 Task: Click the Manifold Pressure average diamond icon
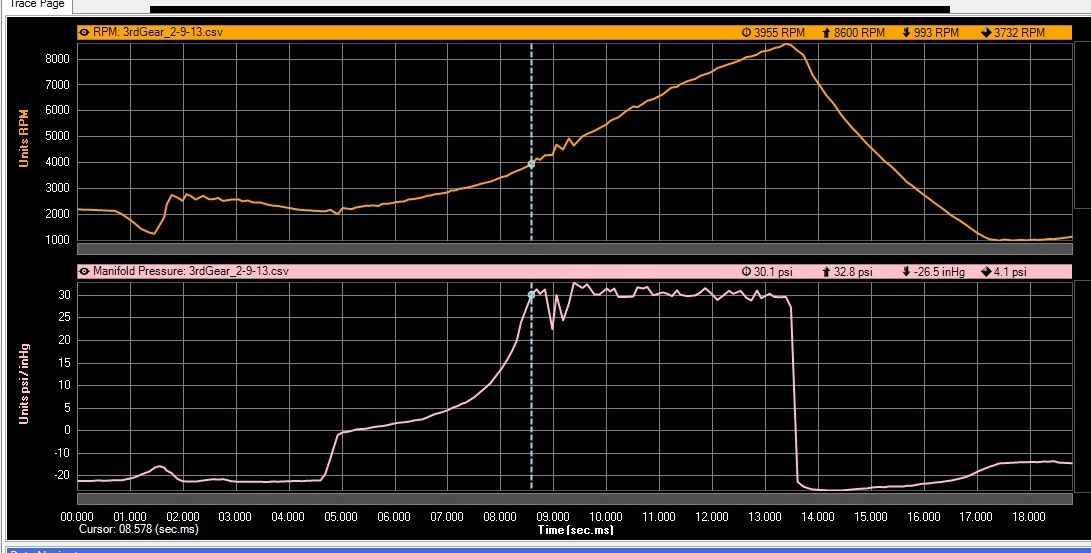click(x=985, y=271)
